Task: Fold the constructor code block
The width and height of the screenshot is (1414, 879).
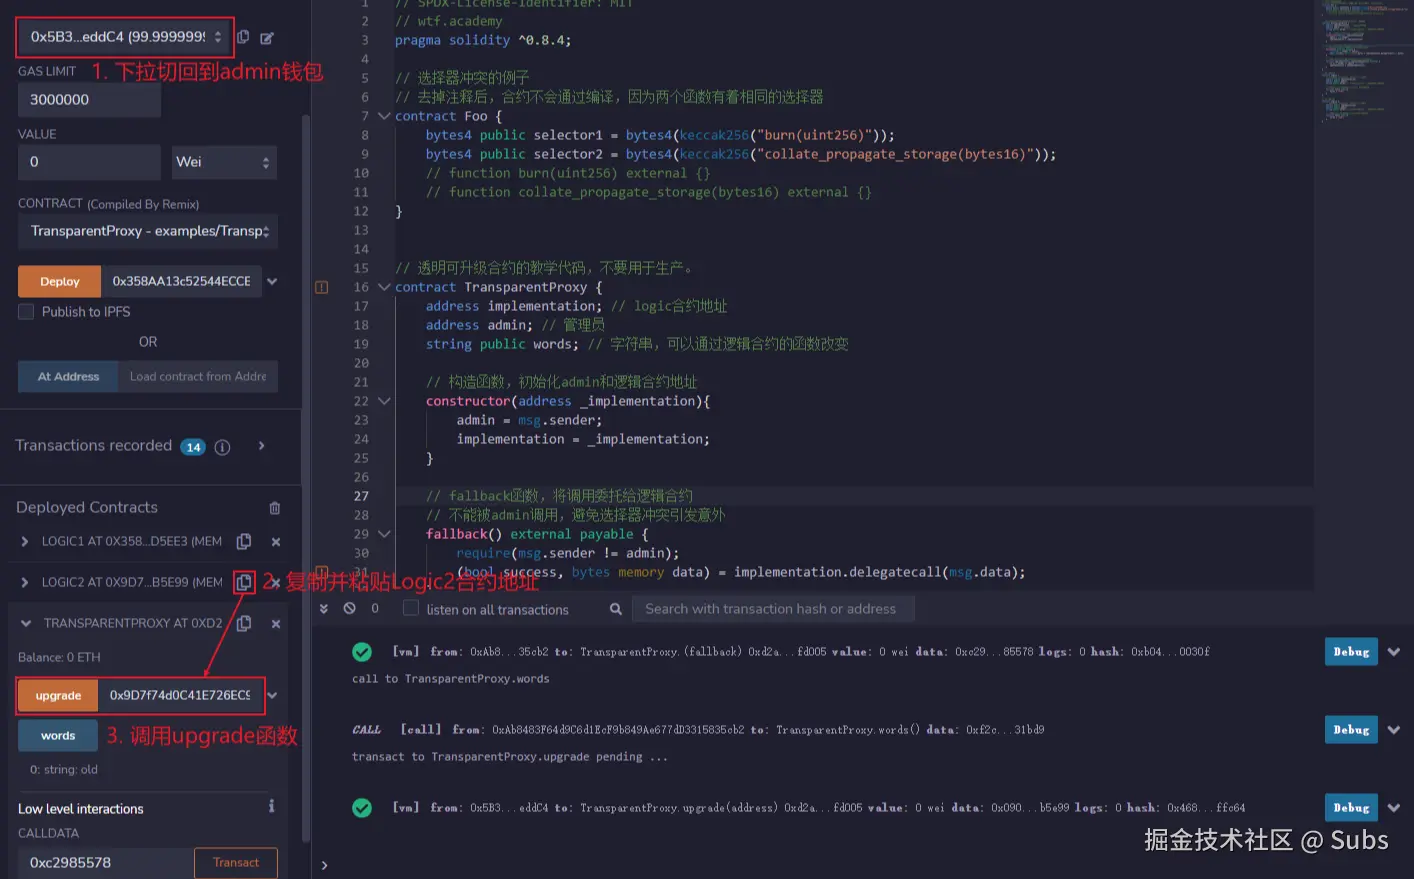Action: point(384,401)
